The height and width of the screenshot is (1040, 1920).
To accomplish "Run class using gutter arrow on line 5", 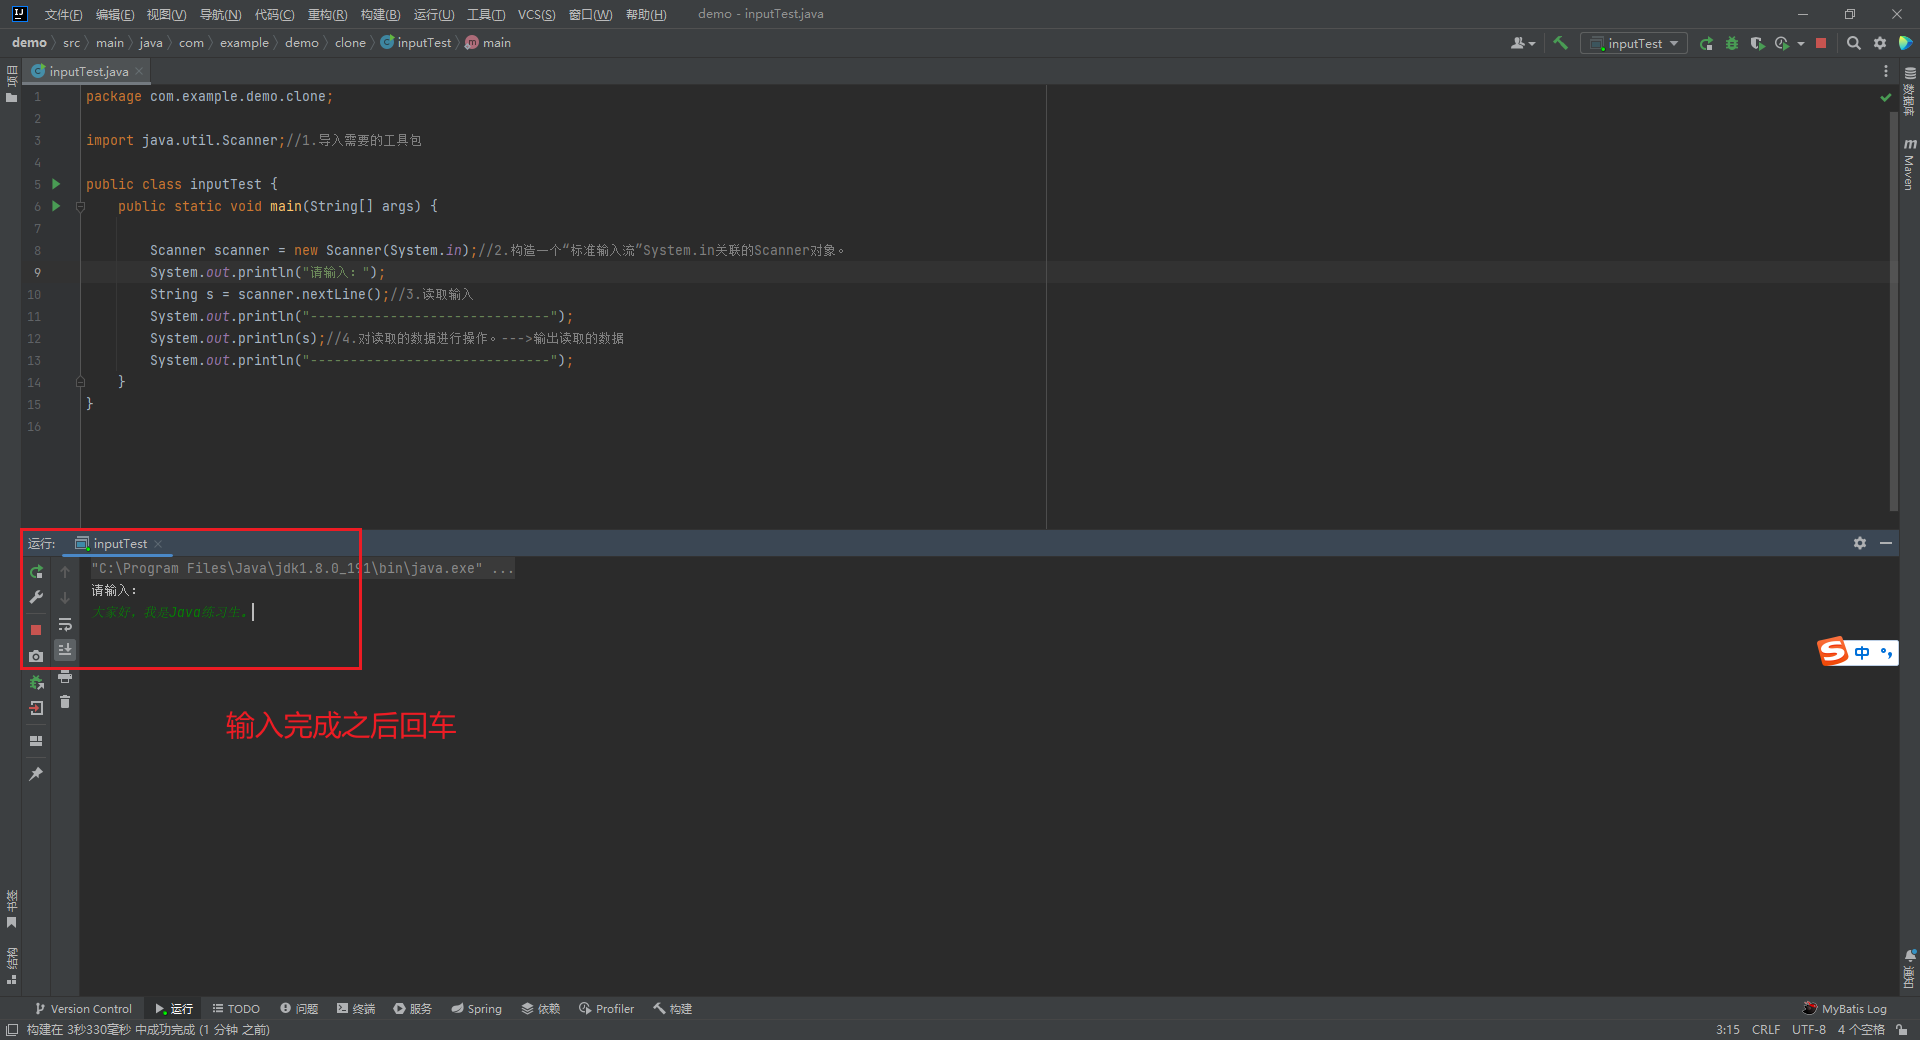I will (56, 184).
